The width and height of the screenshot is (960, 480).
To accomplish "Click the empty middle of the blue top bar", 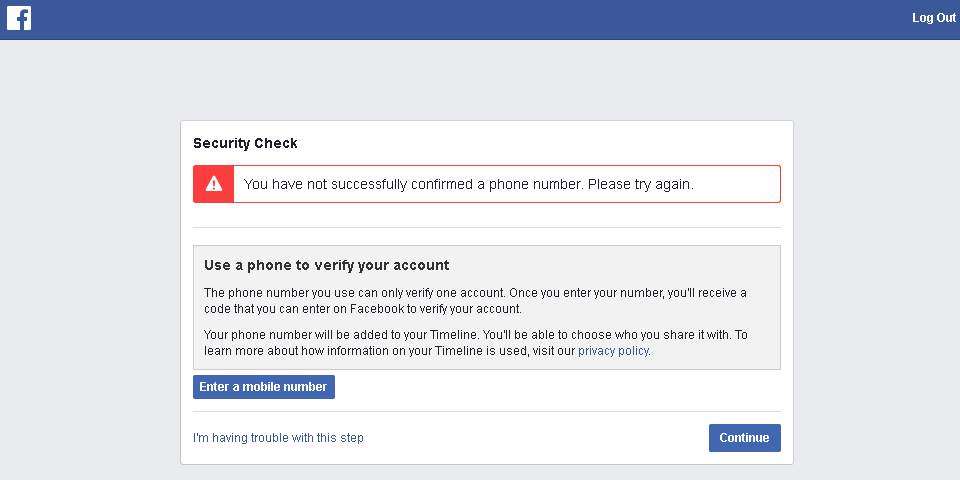I will [480, 20].
